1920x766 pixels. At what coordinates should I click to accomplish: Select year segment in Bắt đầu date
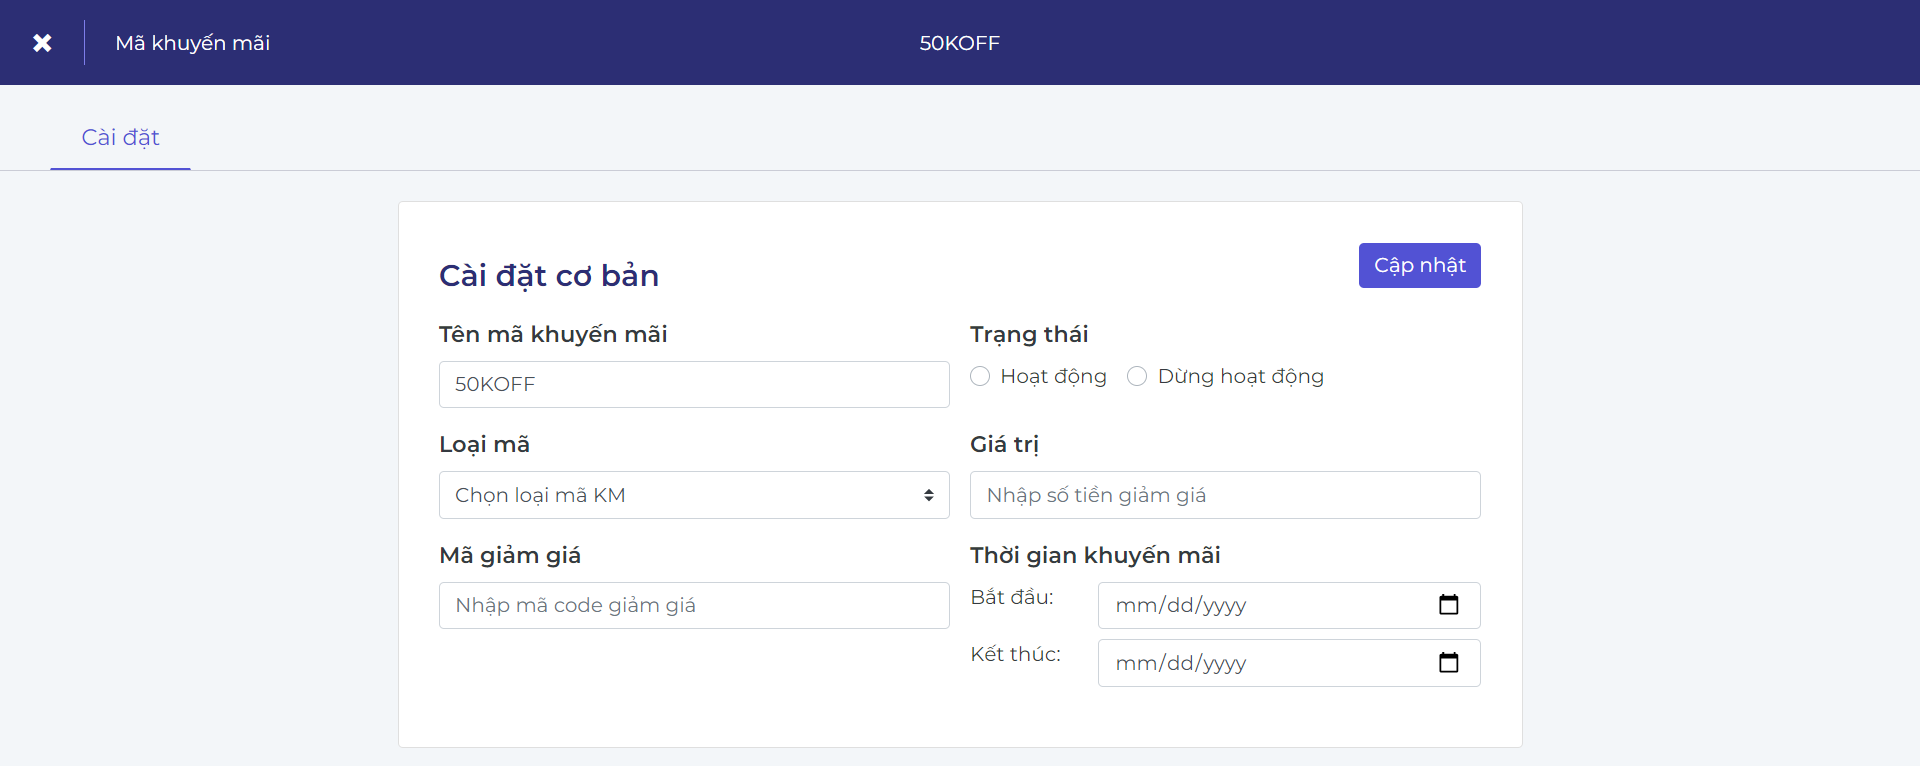(x=1225, y=606)
